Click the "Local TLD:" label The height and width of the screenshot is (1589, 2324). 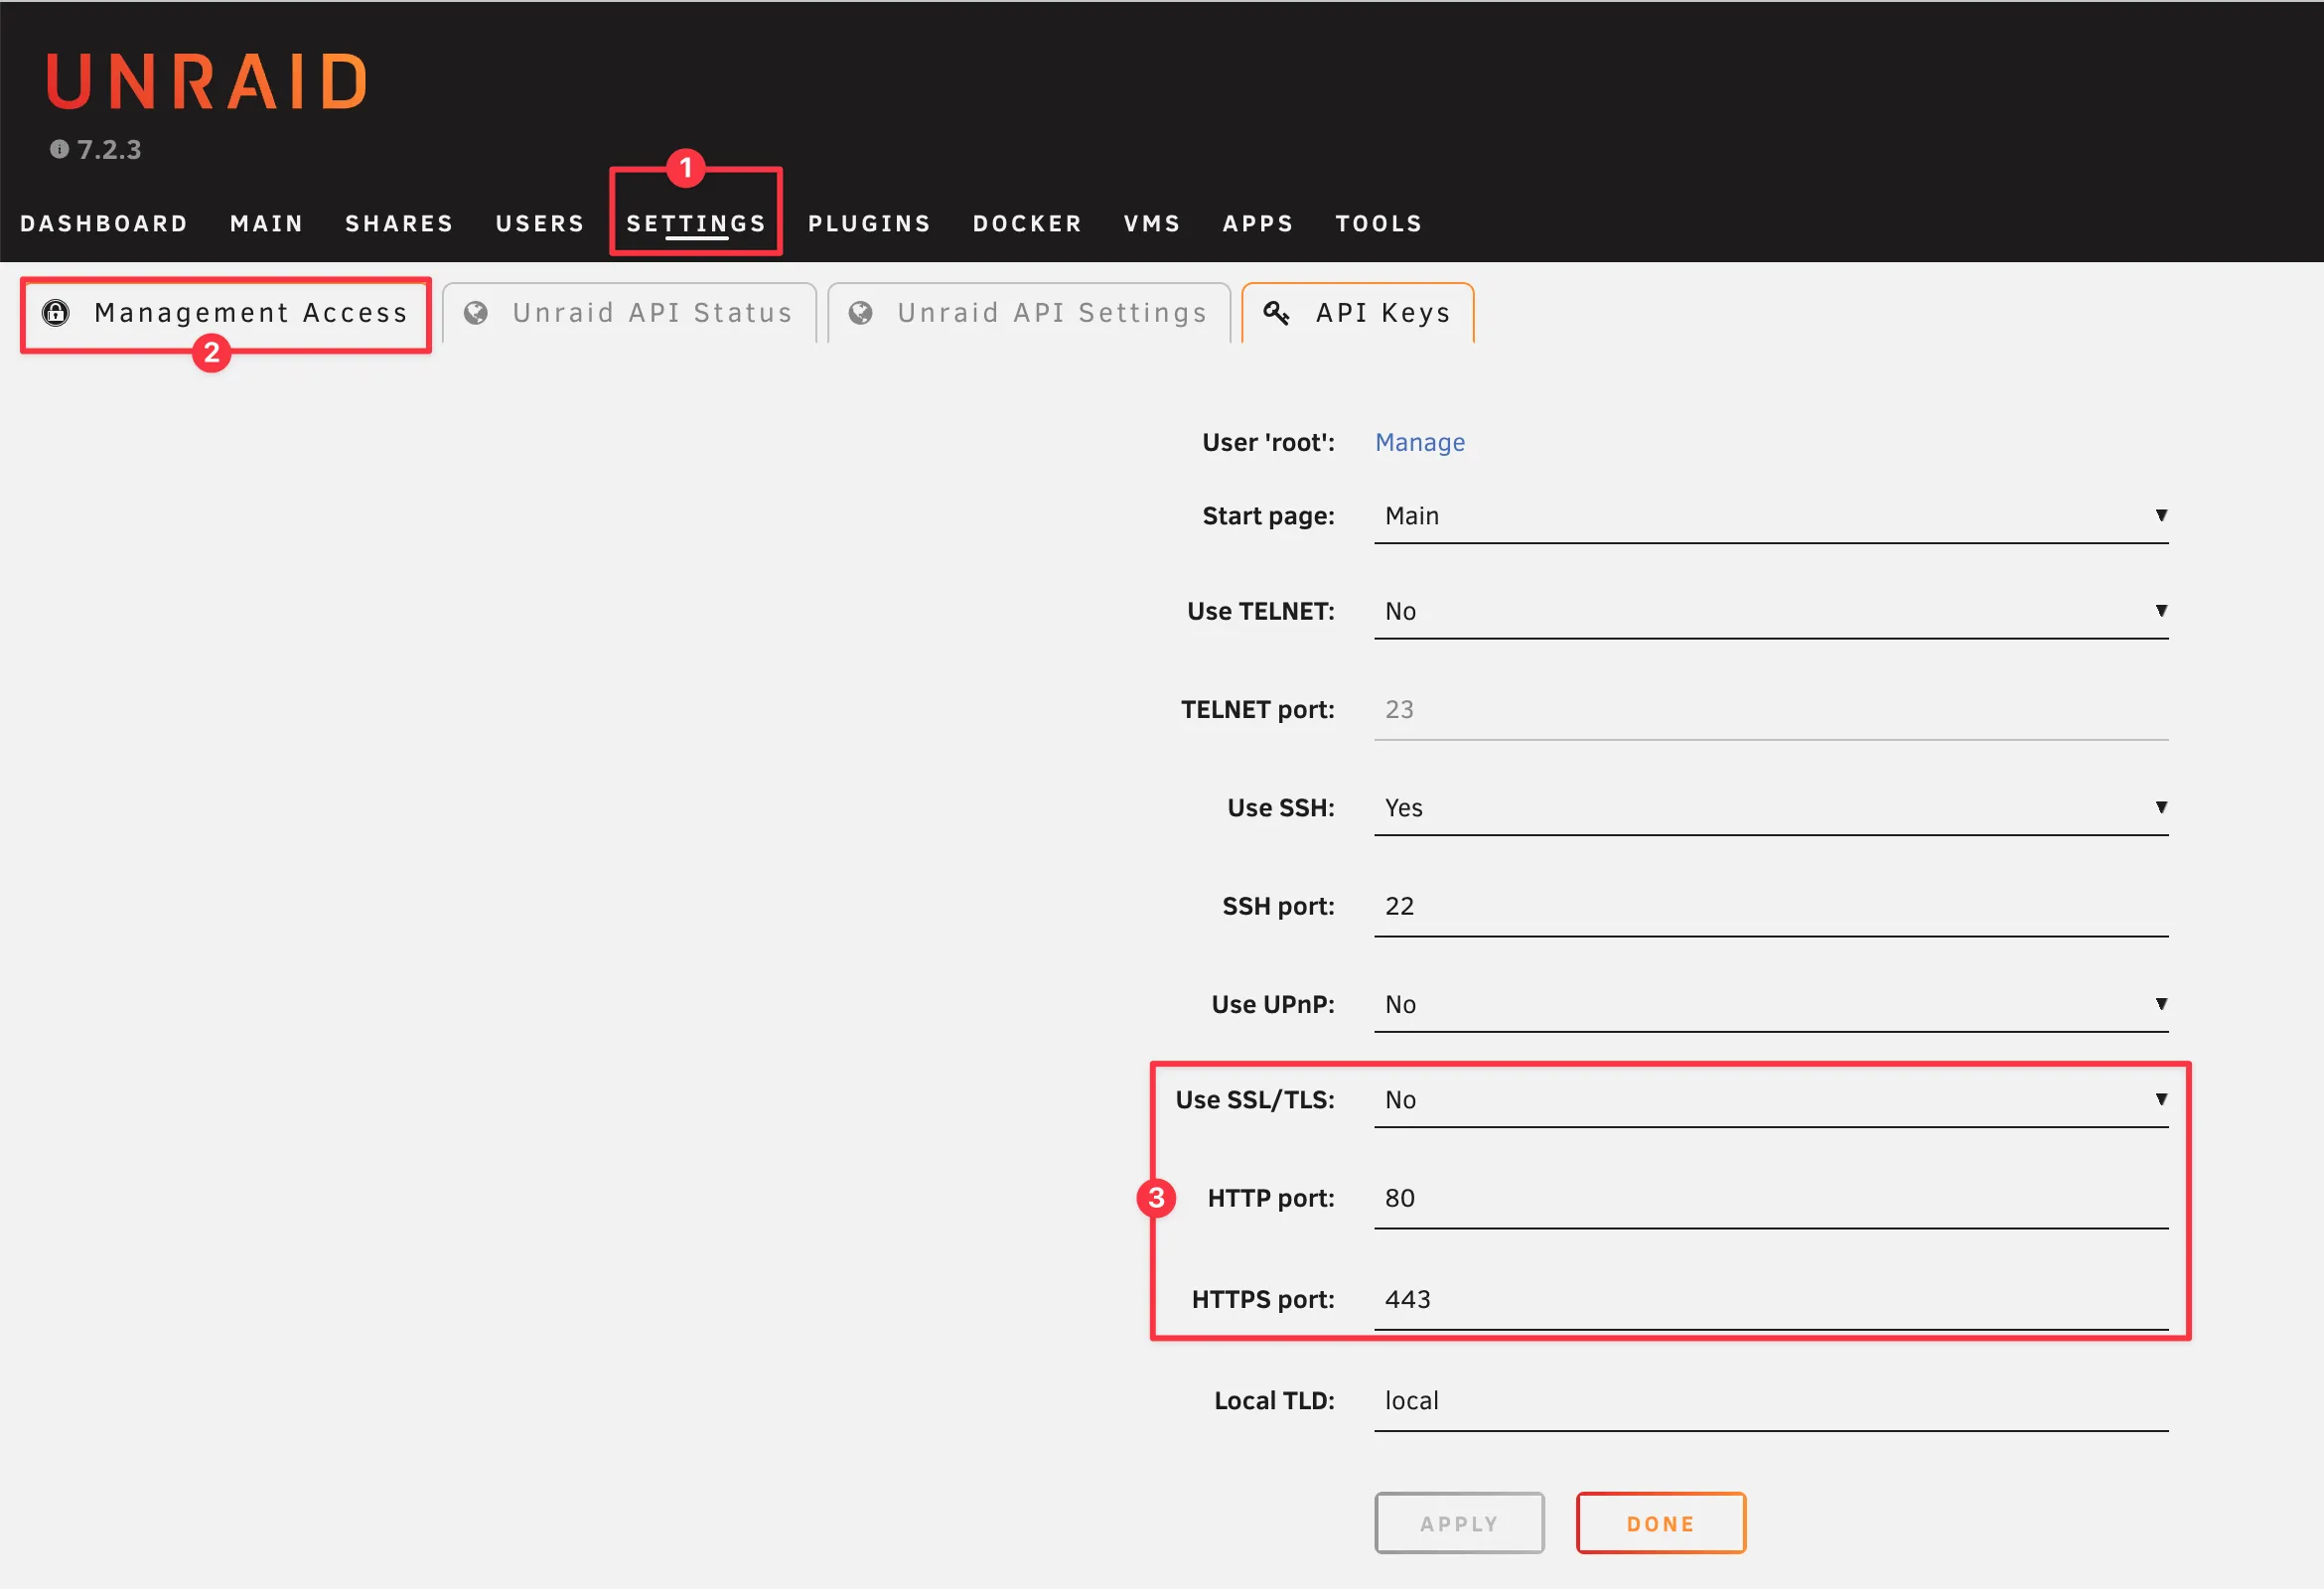point(1274,1401)
